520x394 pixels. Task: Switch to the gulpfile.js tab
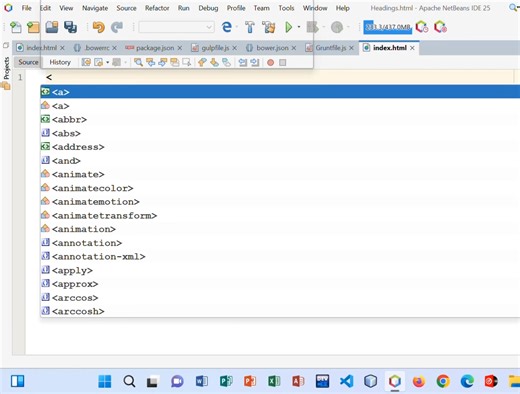pos(214,48)
